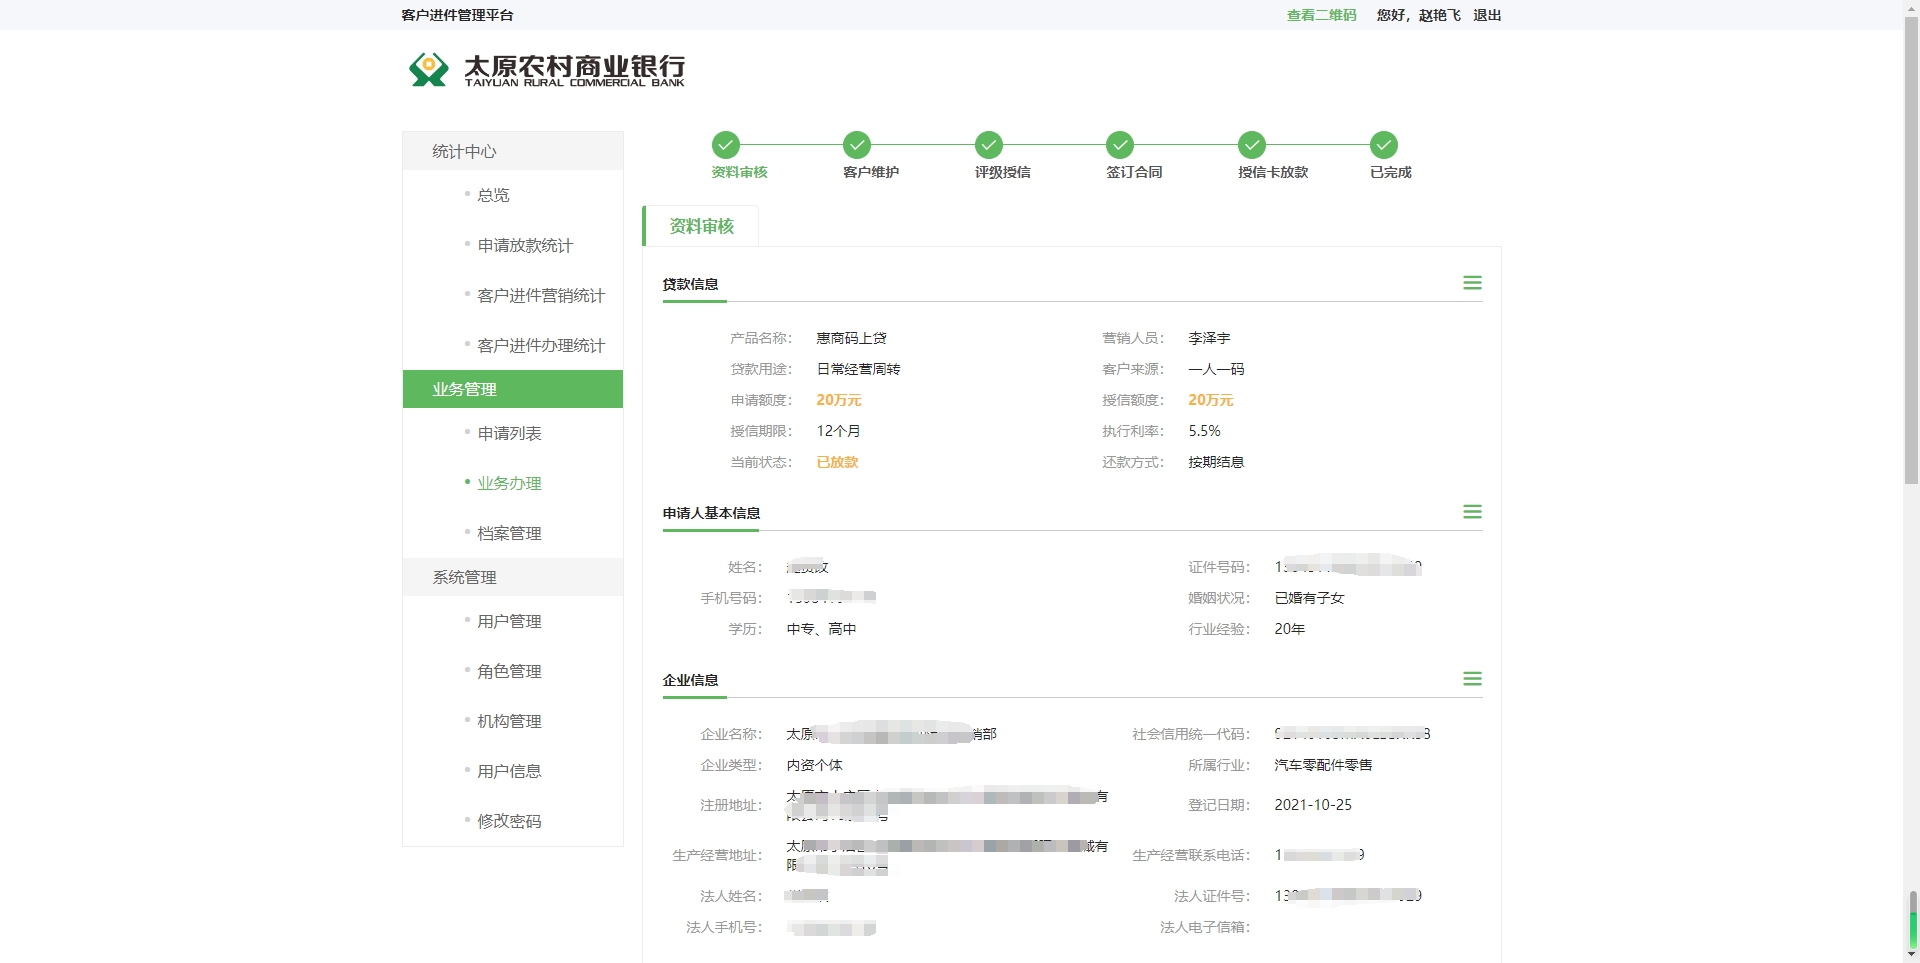The height and width of the screenshot is (963, 1920).
Task: Click the 客户维护 step checkmark circle
Action: coord(857,145)
